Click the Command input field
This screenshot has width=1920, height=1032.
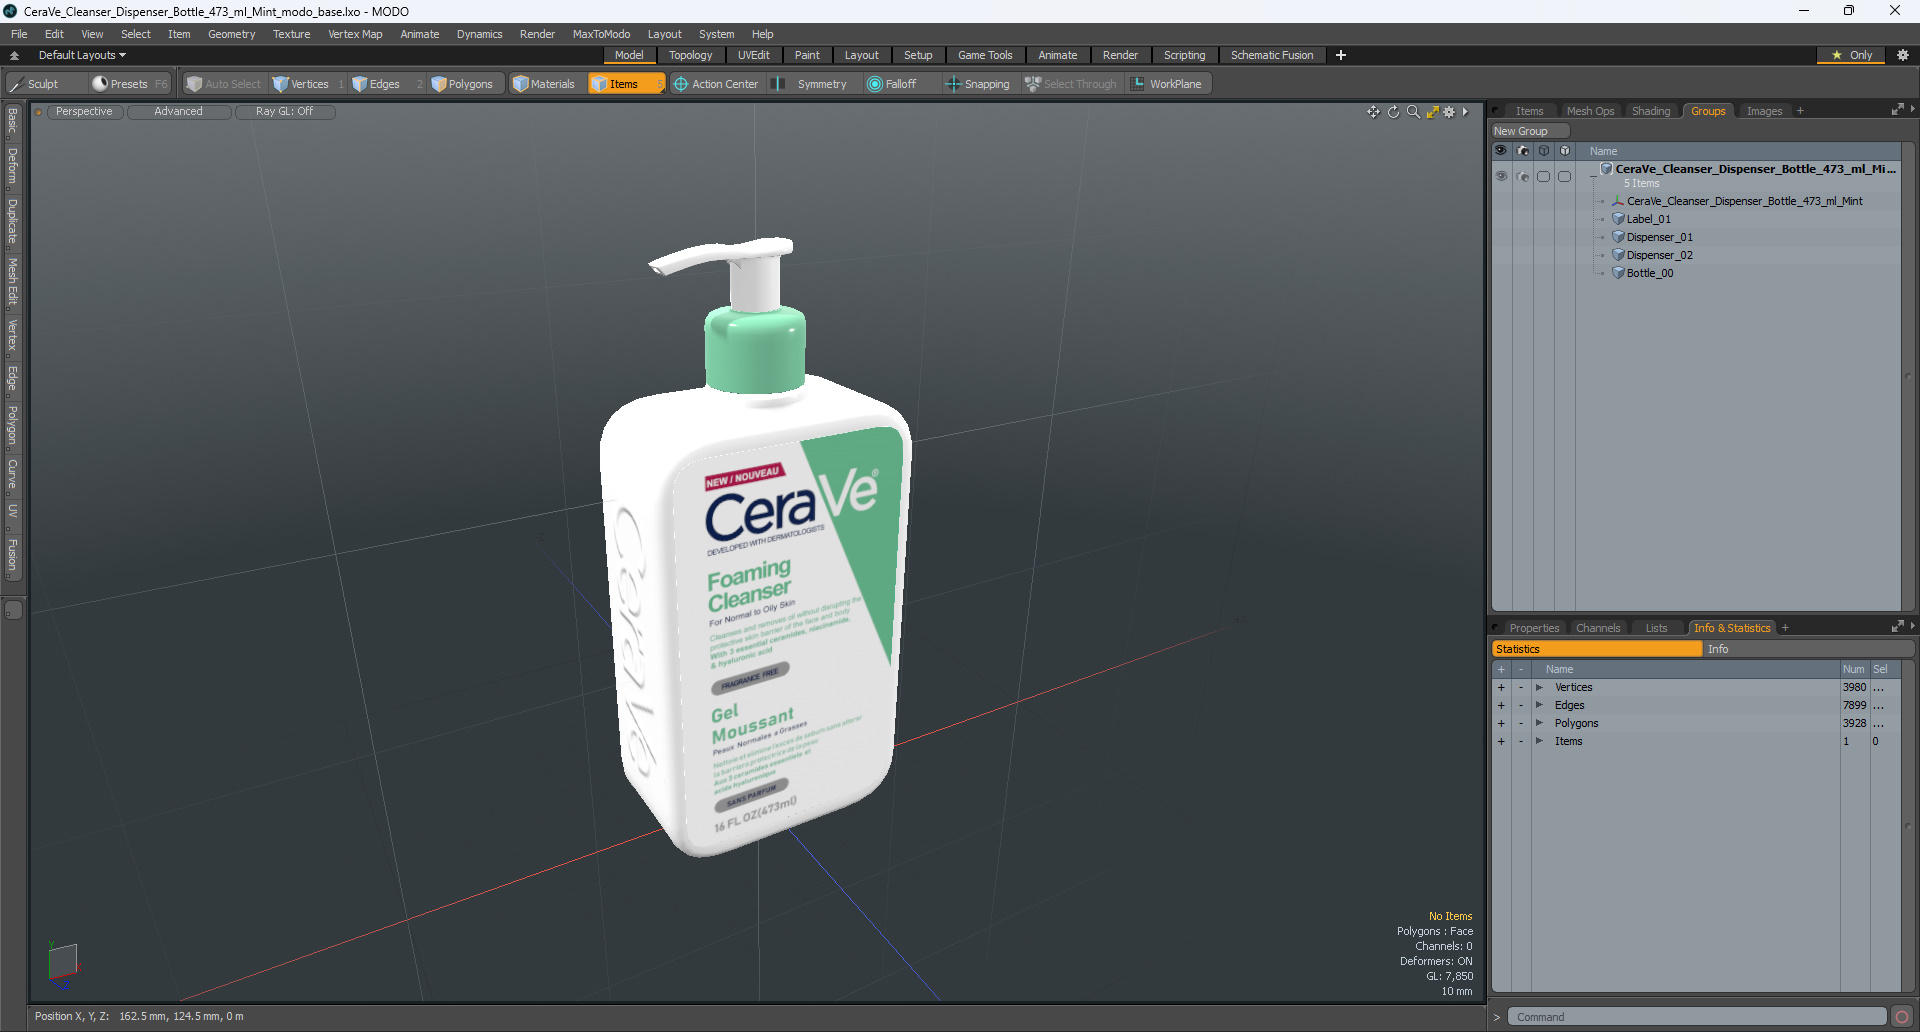pos(1696,1017)
